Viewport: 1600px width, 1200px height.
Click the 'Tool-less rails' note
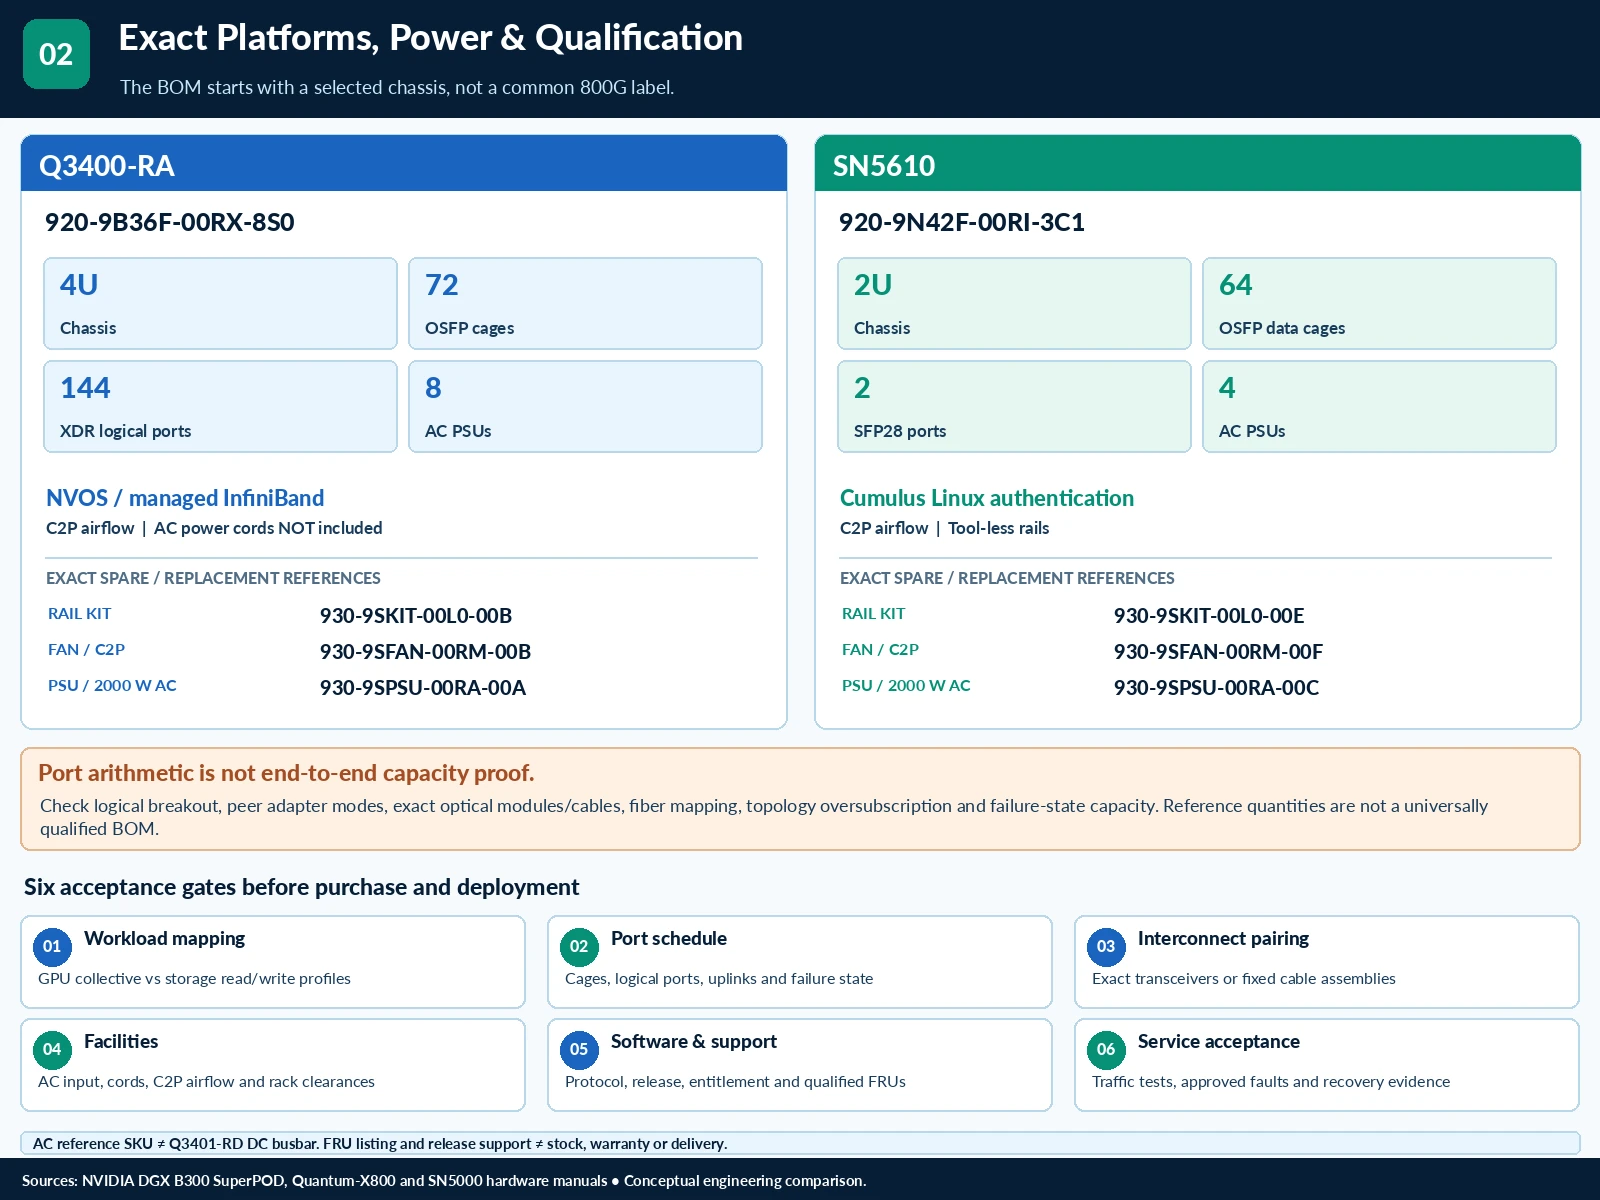(x=999, y=528)
